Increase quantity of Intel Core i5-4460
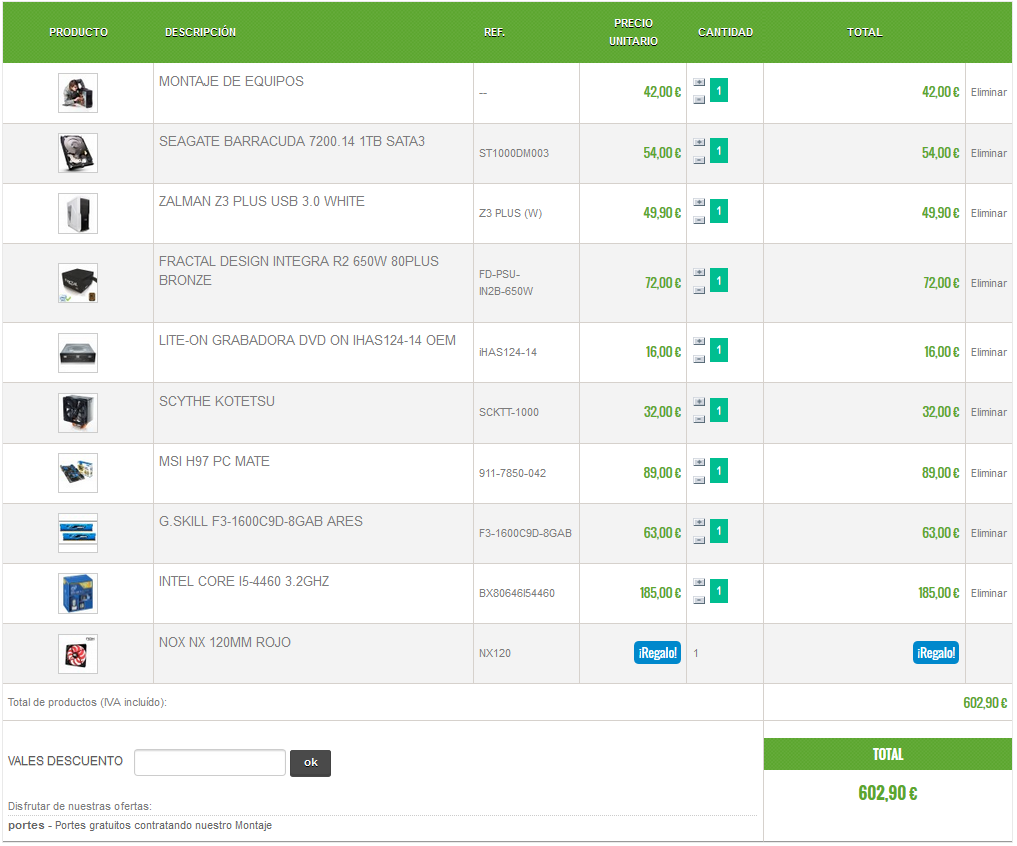The image size is (1017, 846). point(699,583)
